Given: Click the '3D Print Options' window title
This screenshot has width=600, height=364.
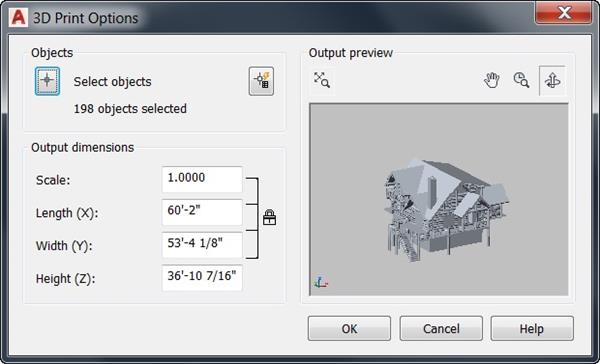Looking at the screenshot, I should (x=85, y=18).
